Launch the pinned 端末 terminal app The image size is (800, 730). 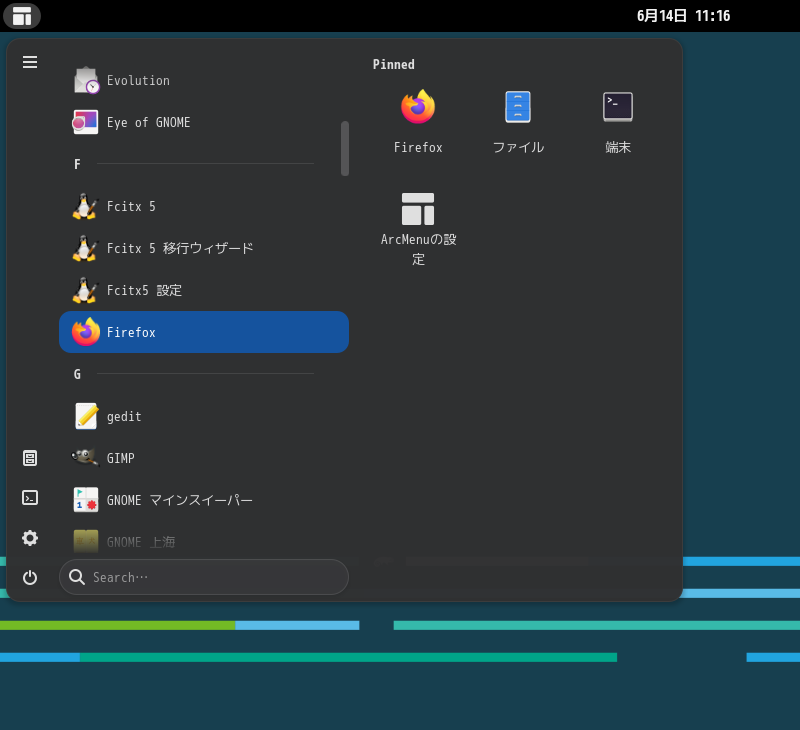618,121
